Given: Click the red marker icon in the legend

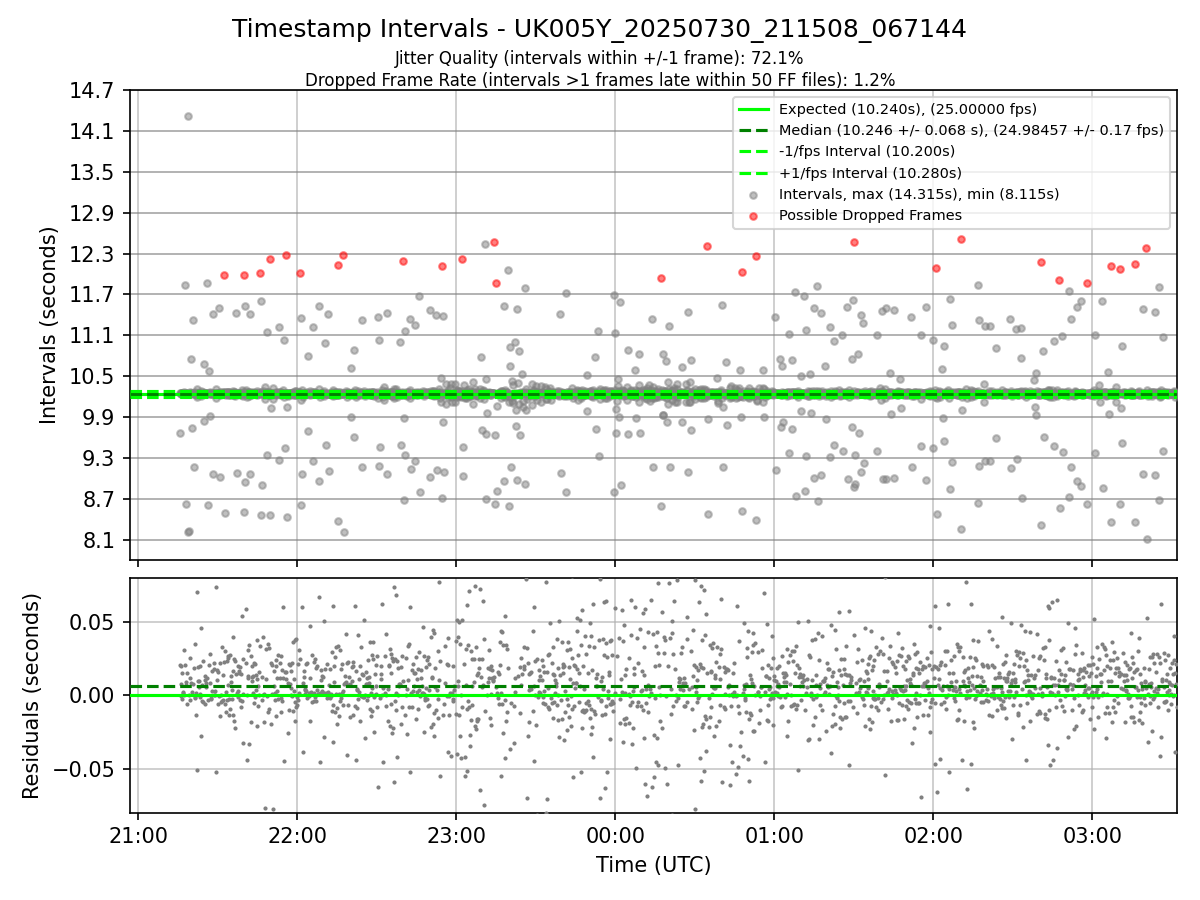Looking at the screenshot, I should [754, 215].
